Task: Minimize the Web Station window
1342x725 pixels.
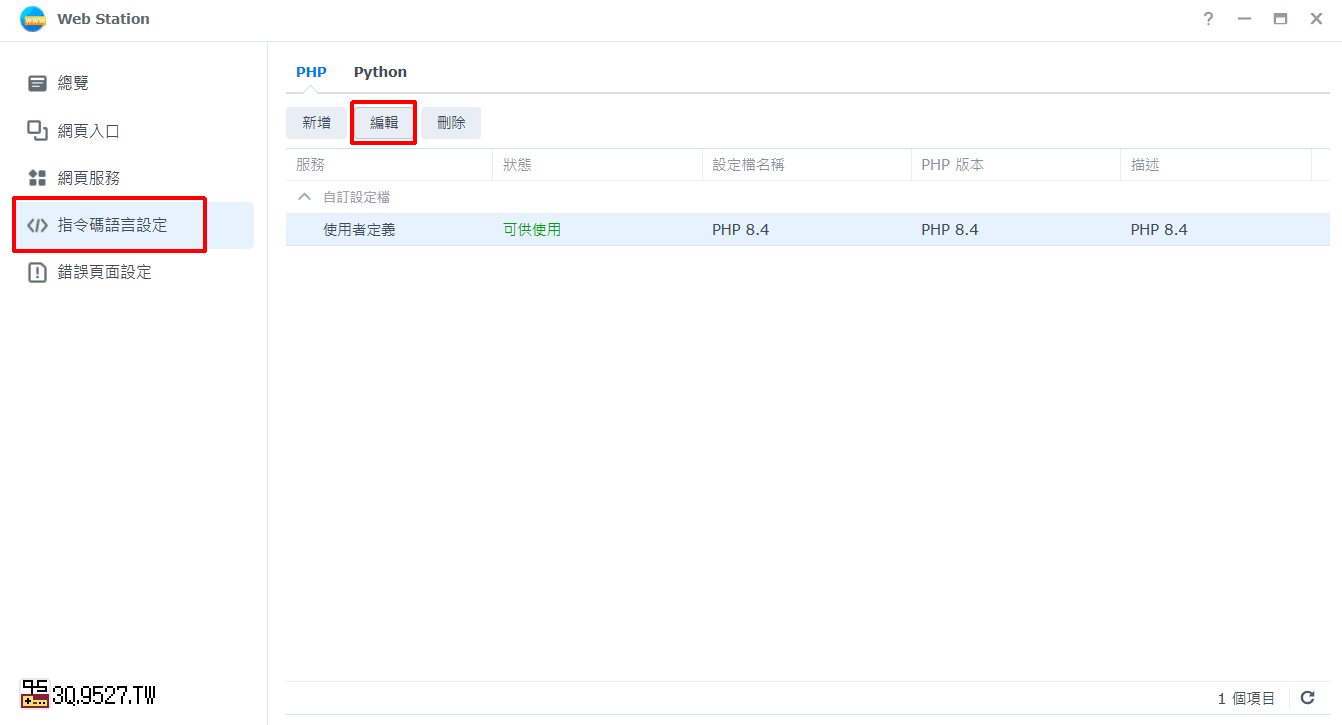Action: tap(1244, 19)
